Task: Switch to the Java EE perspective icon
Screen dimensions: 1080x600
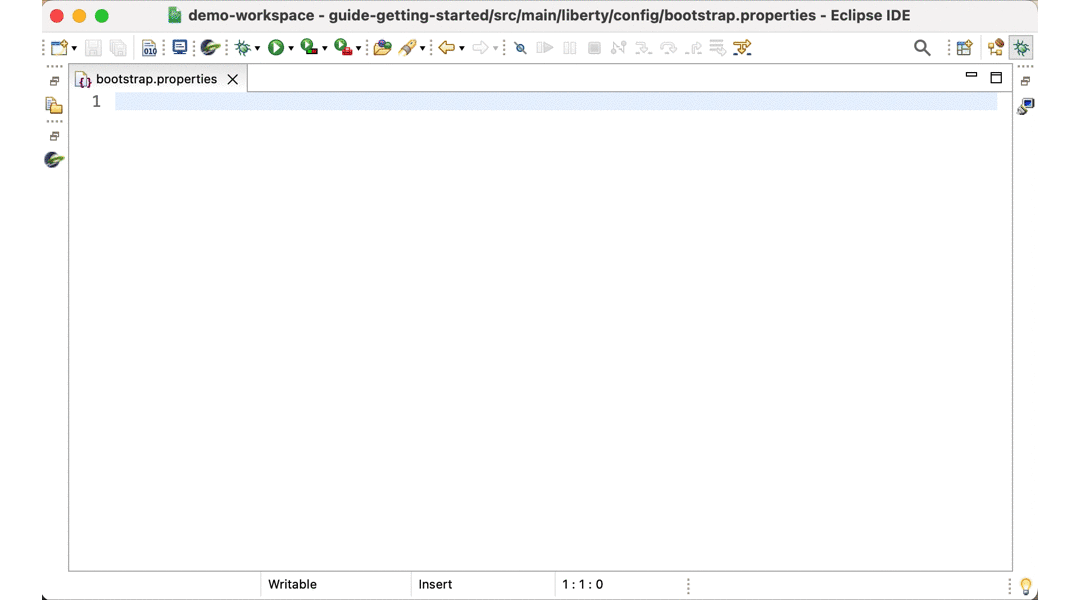Action: [x=995, y=48]
